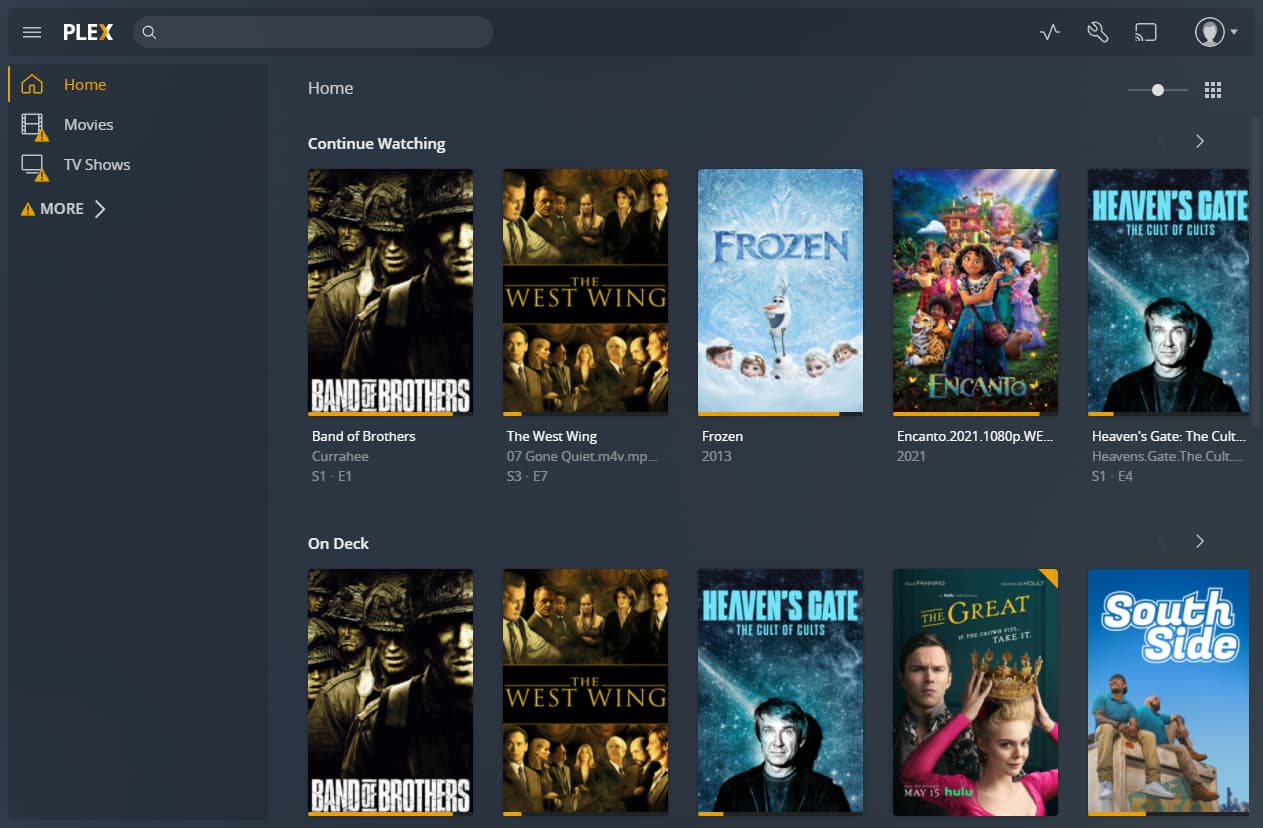Click the Home house icon in sidebar
The image size is (1263, 828).
point(33,84)
